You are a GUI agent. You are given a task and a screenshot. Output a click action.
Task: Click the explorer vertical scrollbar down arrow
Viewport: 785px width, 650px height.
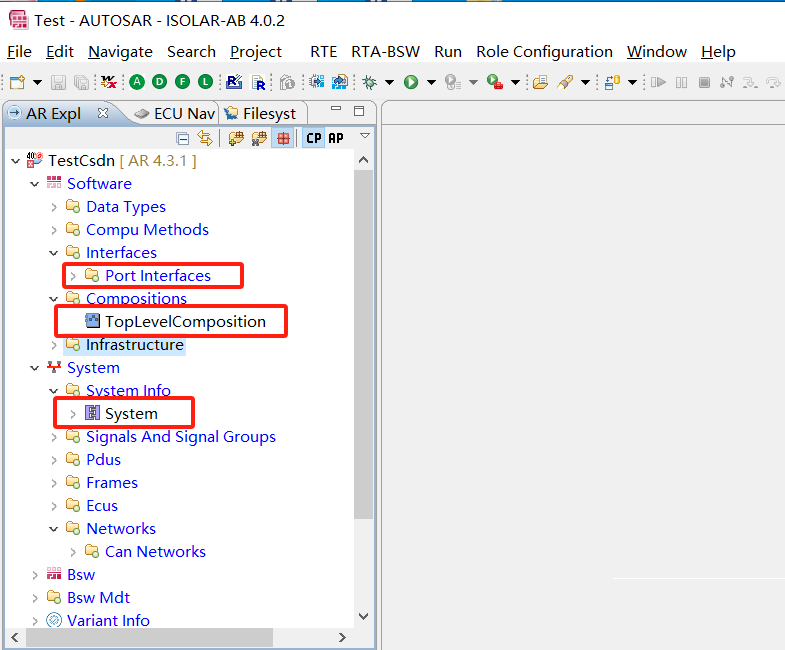[362, 616]
